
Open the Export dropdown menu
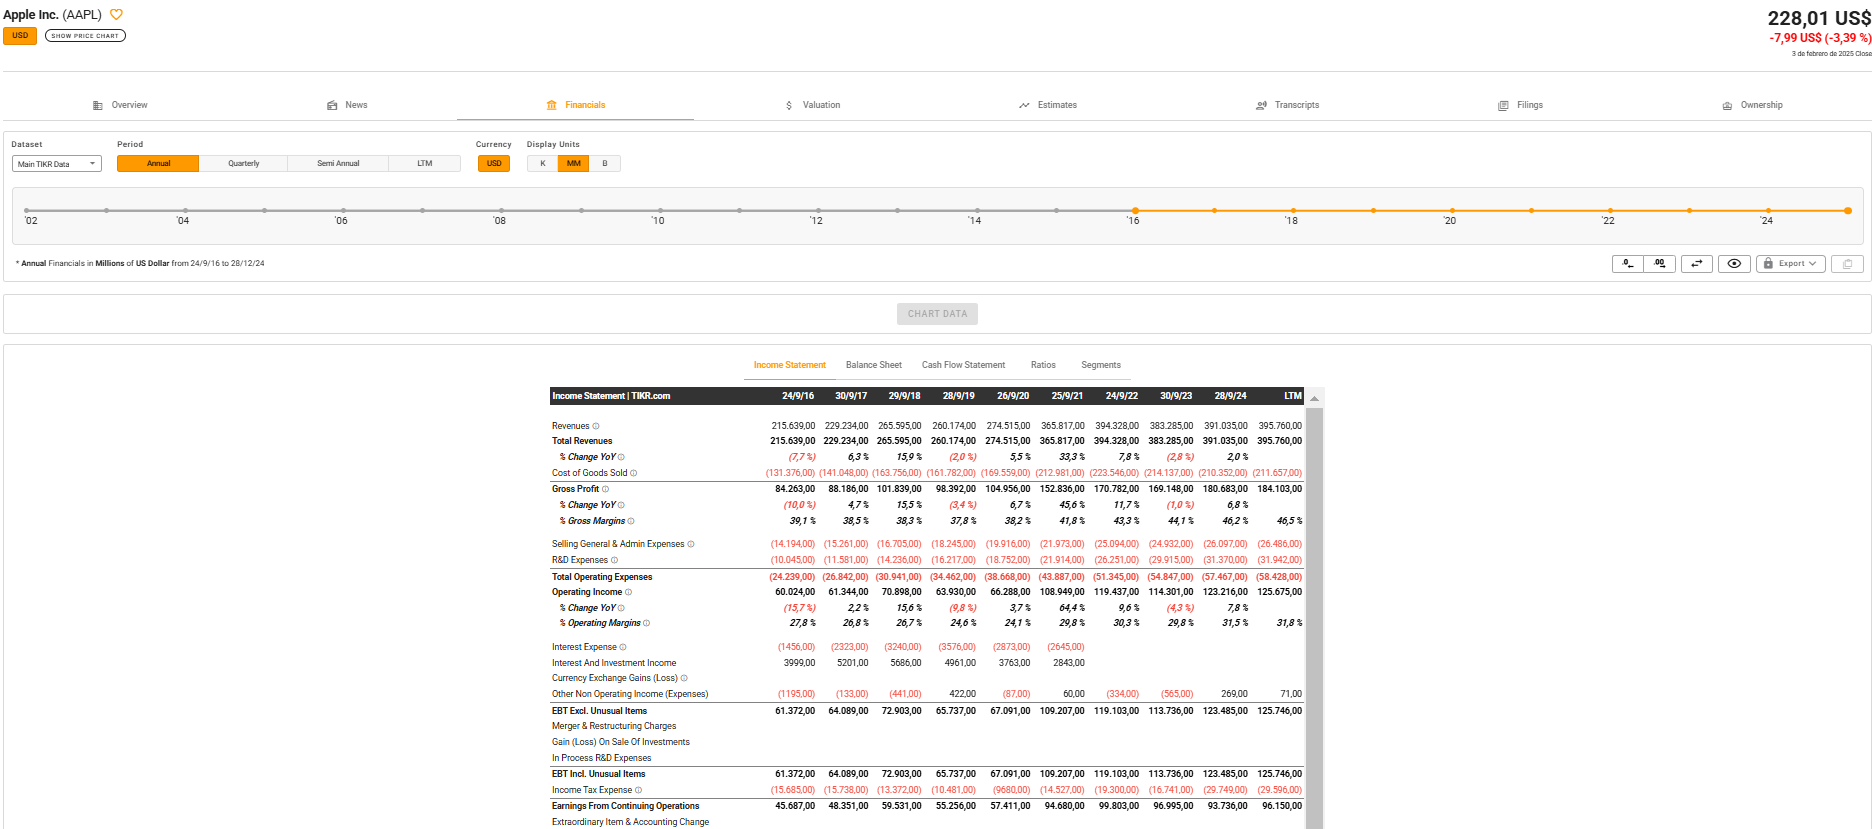pos(1791,264)
